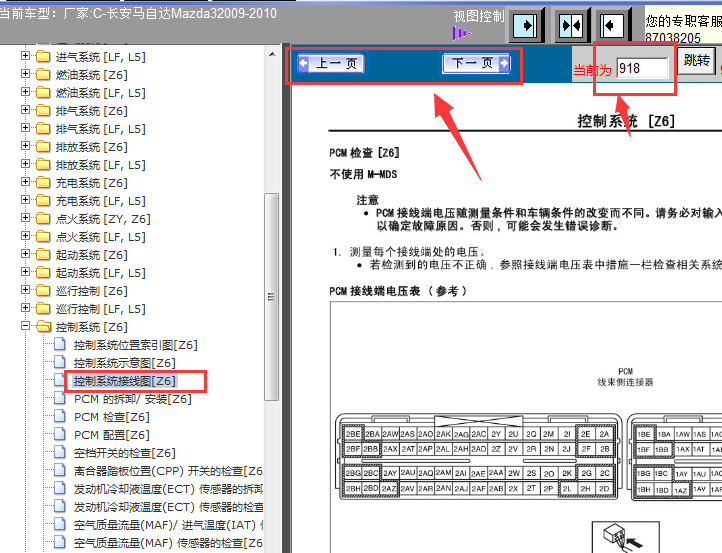Click the 视图控制 label
This screenshot has width=722, height=553.
click(x=479, y=16)
